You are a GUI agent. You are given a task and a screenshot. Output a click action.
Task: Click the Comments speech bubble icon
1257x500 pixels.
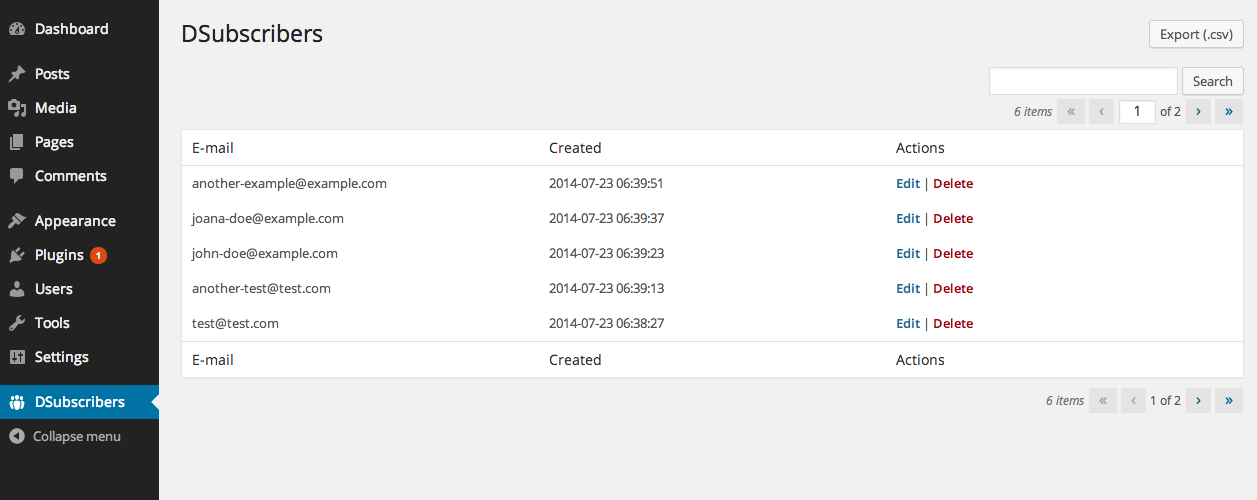coord(17,176)
